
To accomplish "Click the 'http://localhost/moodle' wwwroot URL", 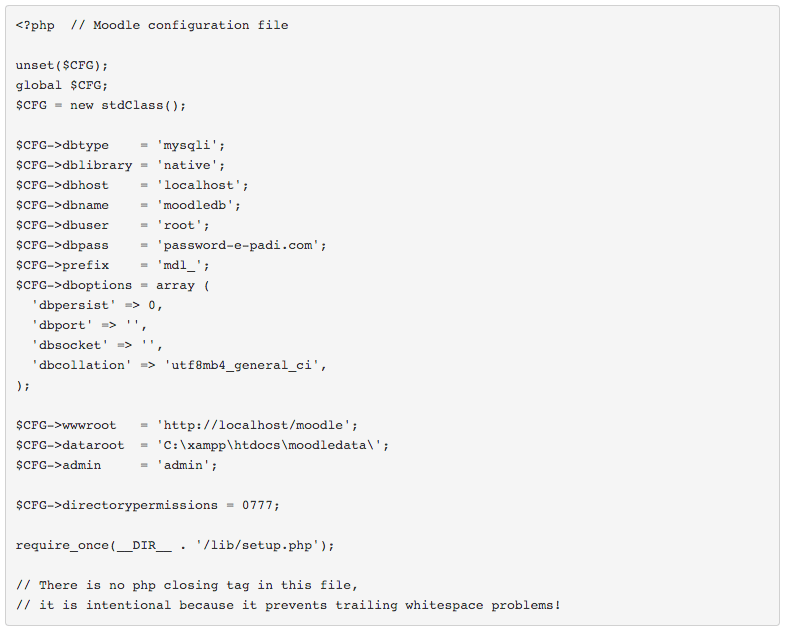I will pos(256,425).
